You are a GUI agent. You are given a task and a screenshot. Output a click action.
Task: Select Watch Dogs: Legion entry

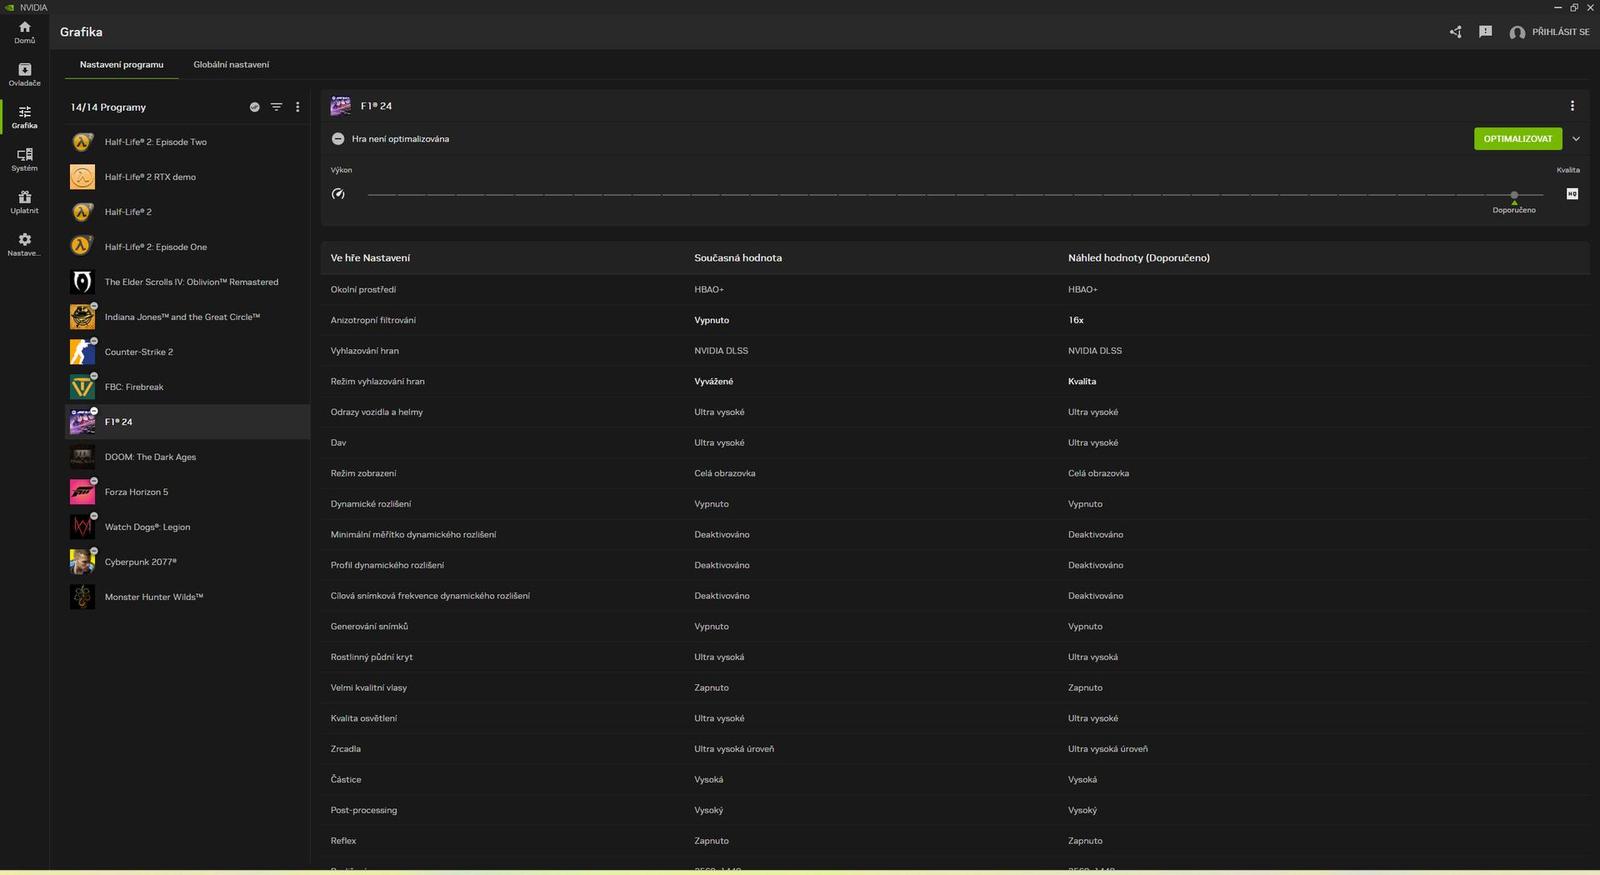click(x=187, y=527)
